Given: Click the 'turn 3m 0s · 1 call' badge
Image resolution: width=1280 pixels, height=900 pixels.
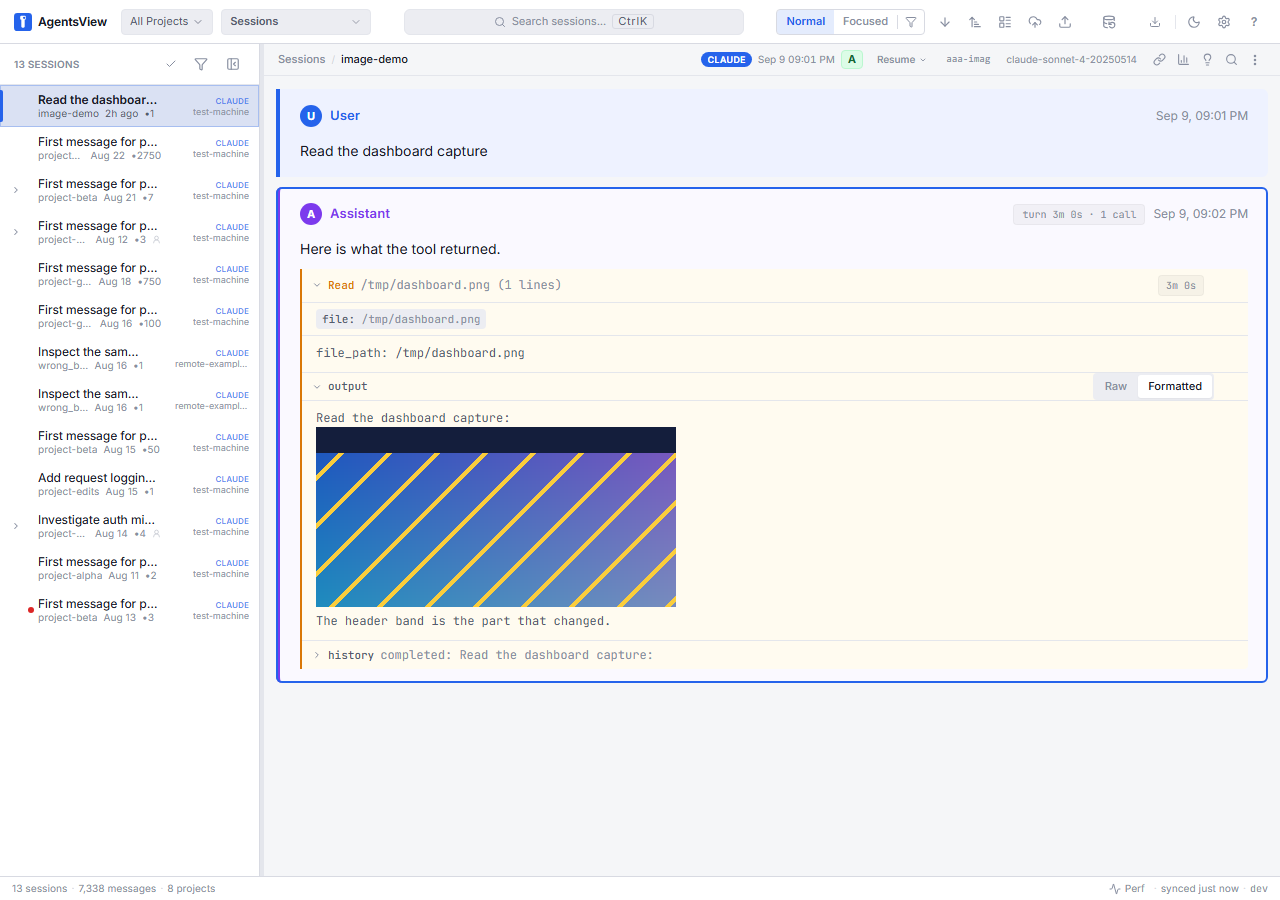Looking at the screenshot, I should (x=1079, y=214).
